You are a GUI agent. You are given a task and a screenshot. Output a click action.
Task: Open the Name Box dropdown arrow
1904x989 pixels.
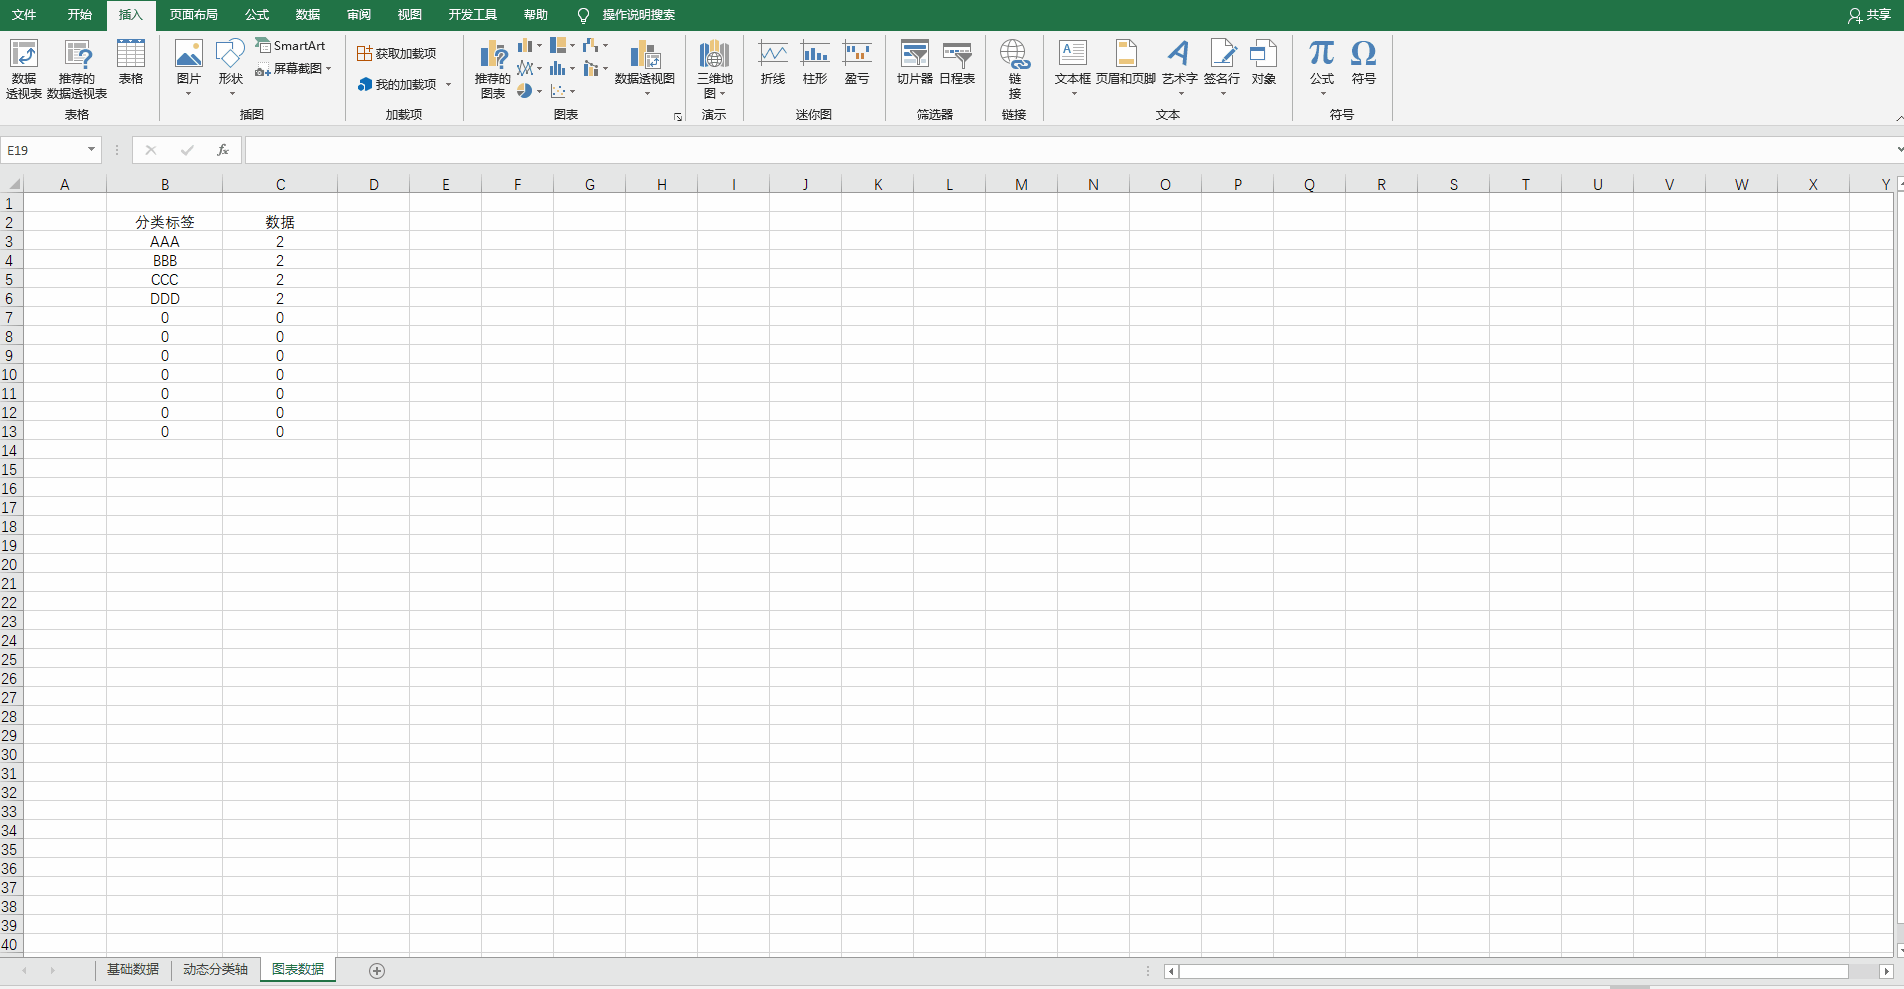[91, 150]
